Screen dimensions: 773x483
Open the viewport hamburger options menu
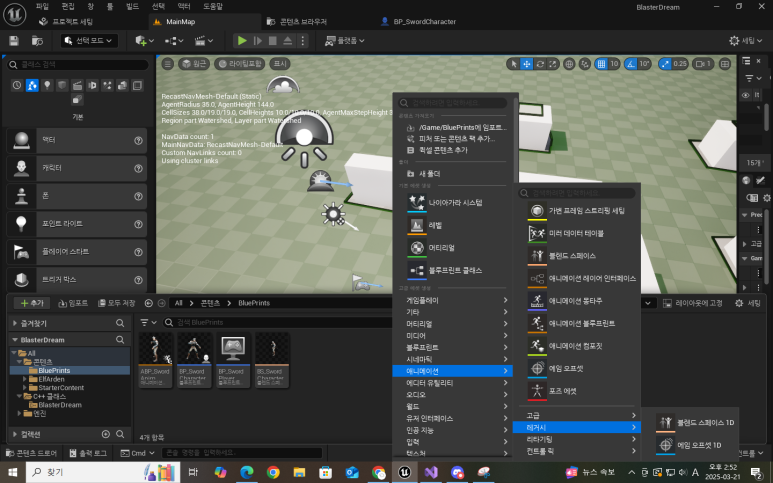pyautogui.click(x=168, y=64)
